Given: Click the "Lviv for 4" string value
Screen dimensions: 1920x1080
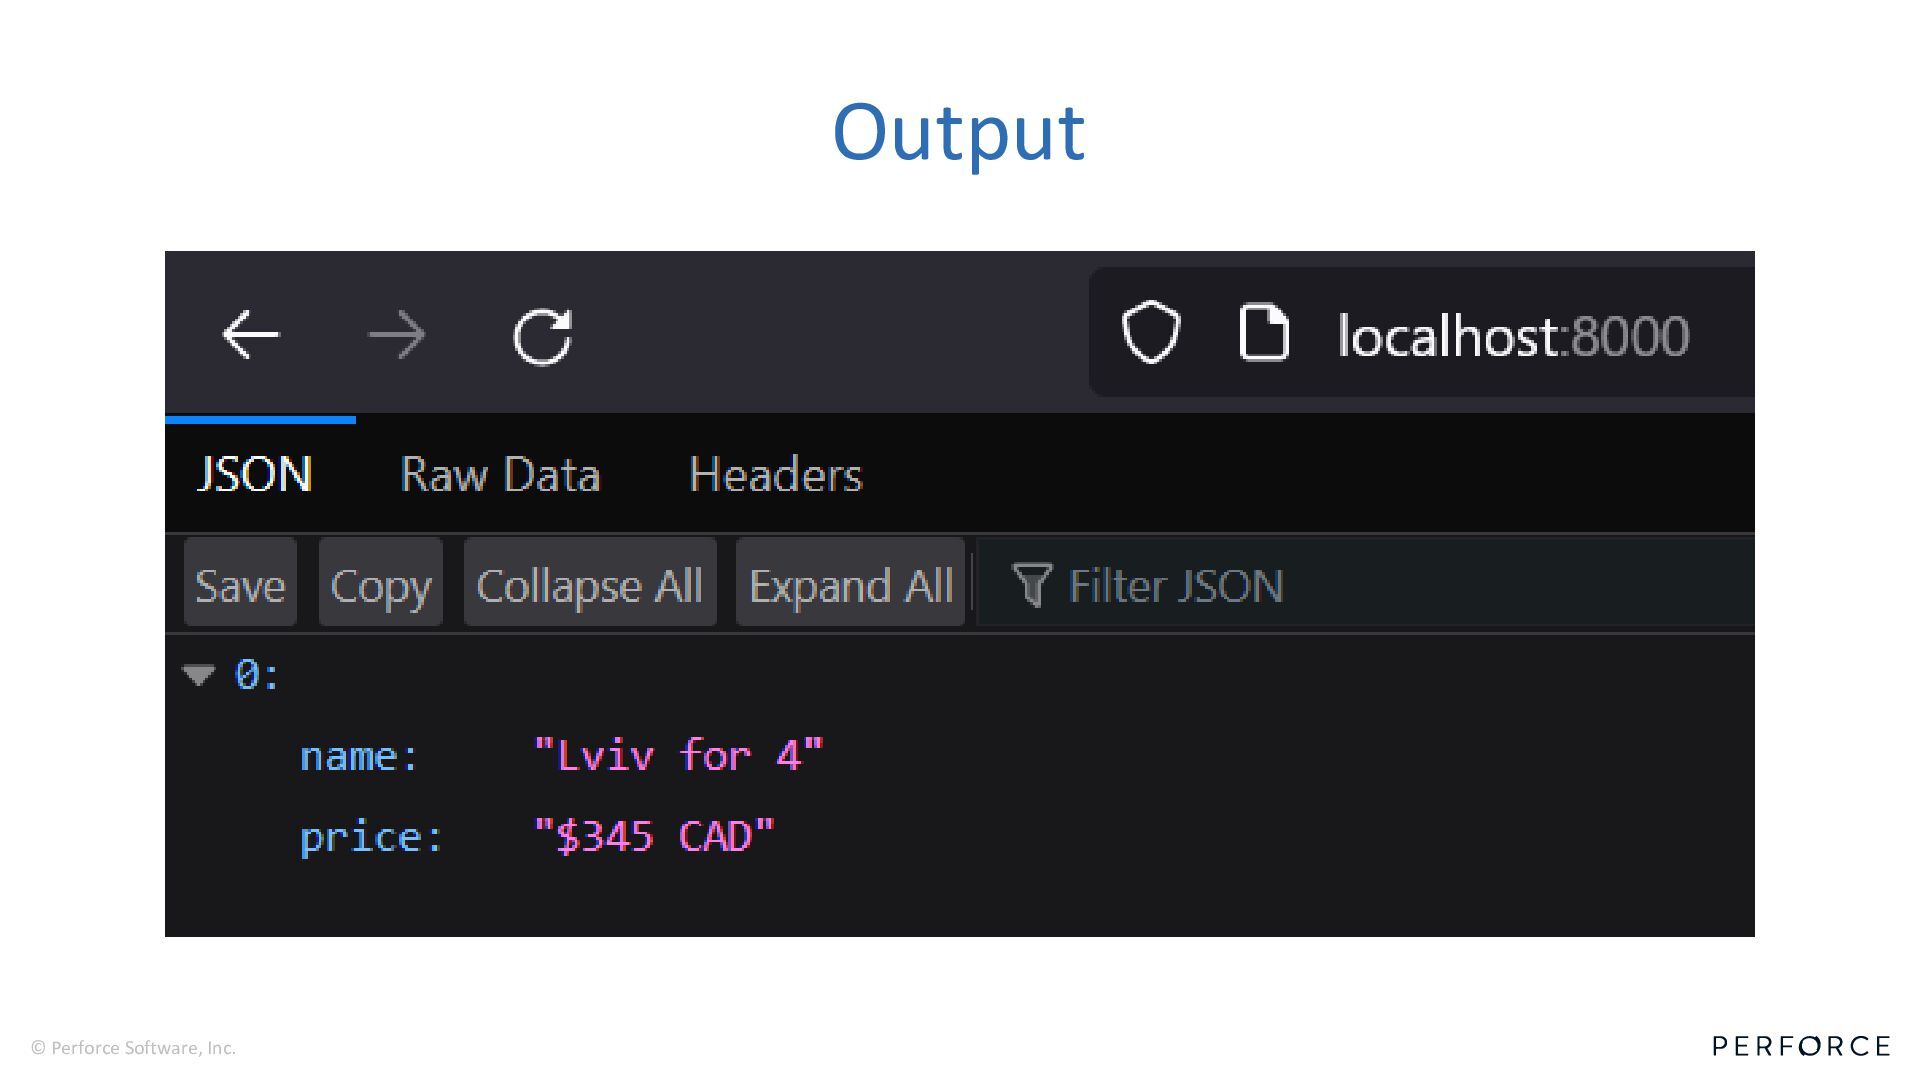Looking at the screenshot, I should [x=679, y=755].
